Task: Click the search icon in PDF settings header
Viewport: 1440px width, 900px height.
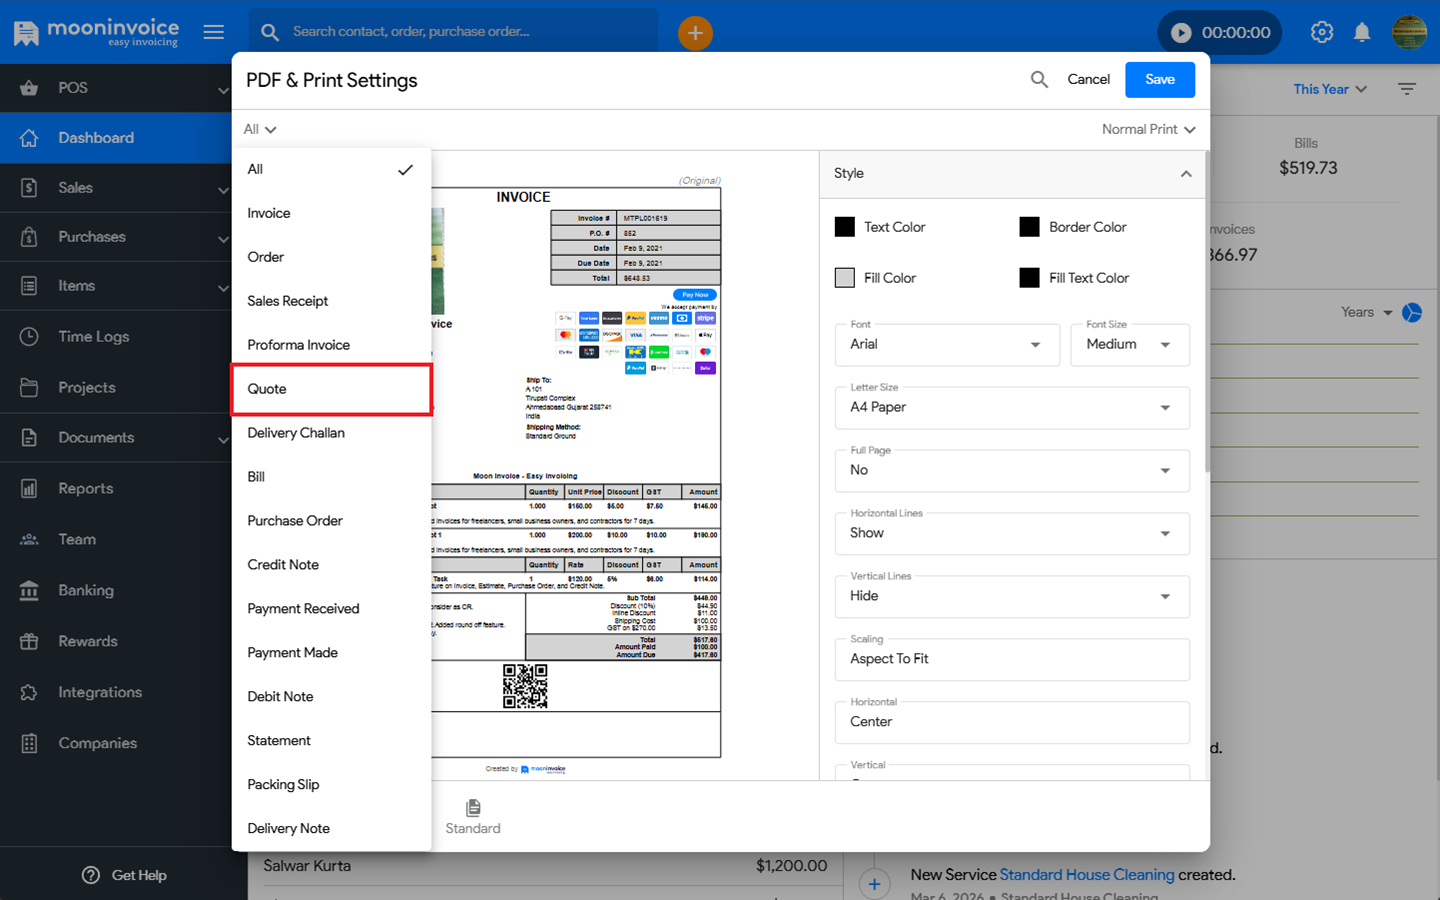Action: [x=1039, y=80]
